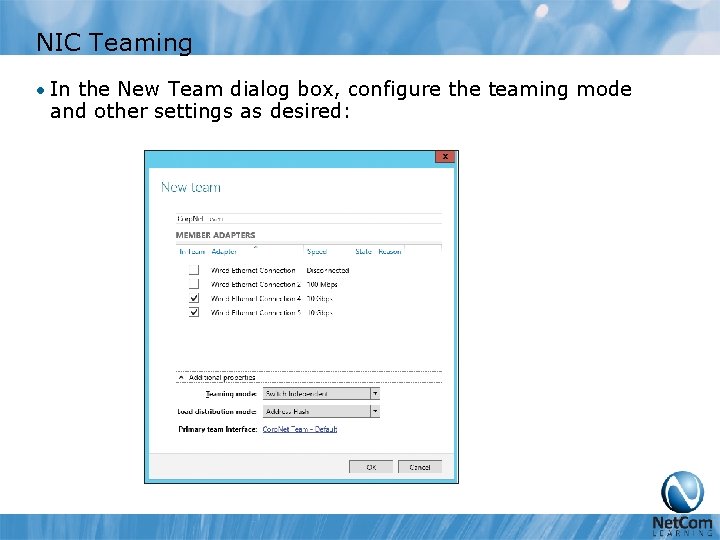Sort by the State column header
720x540 pixels.
(363, 252)
